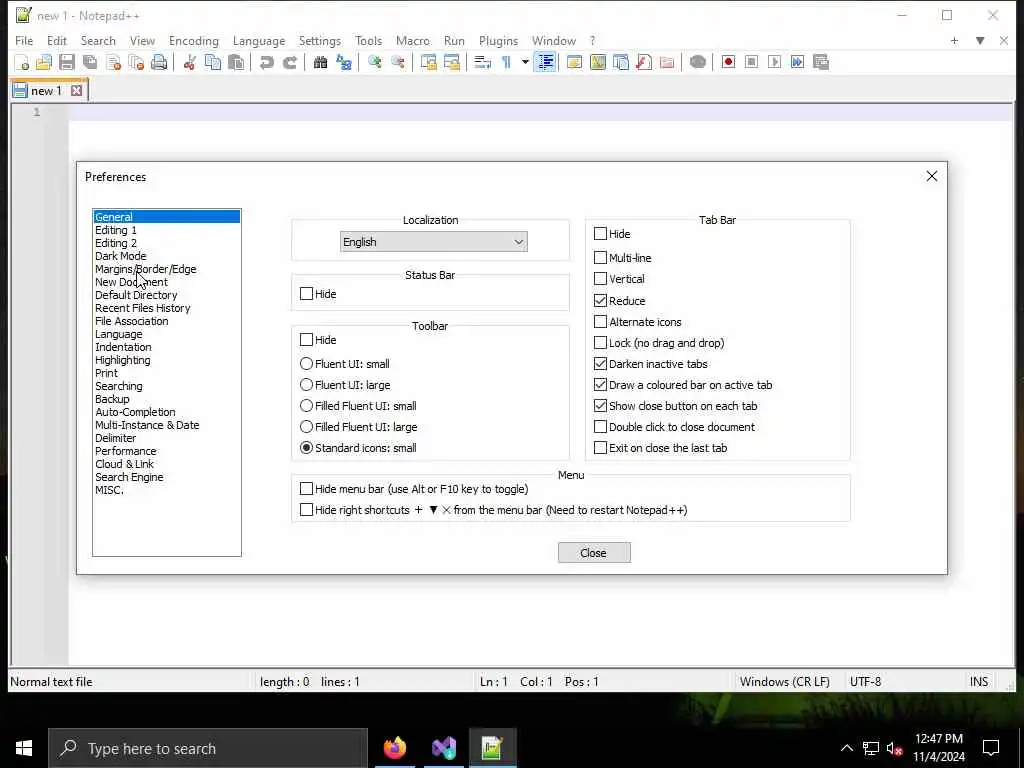
Task: Click the Zoom Out toolbar icon
Action: coord(397,62)
